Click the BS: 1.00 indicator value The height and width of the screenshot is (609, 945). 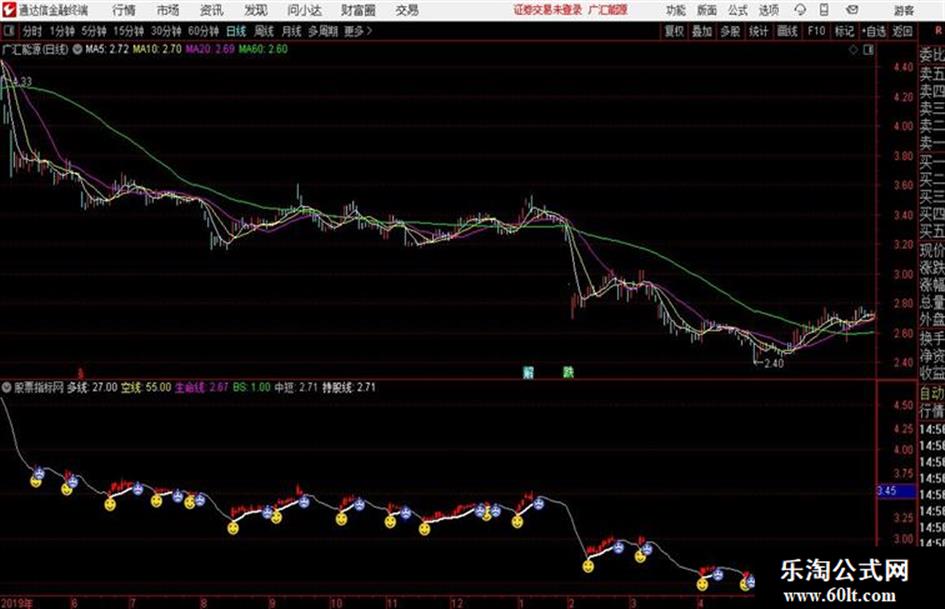(251, 387)
